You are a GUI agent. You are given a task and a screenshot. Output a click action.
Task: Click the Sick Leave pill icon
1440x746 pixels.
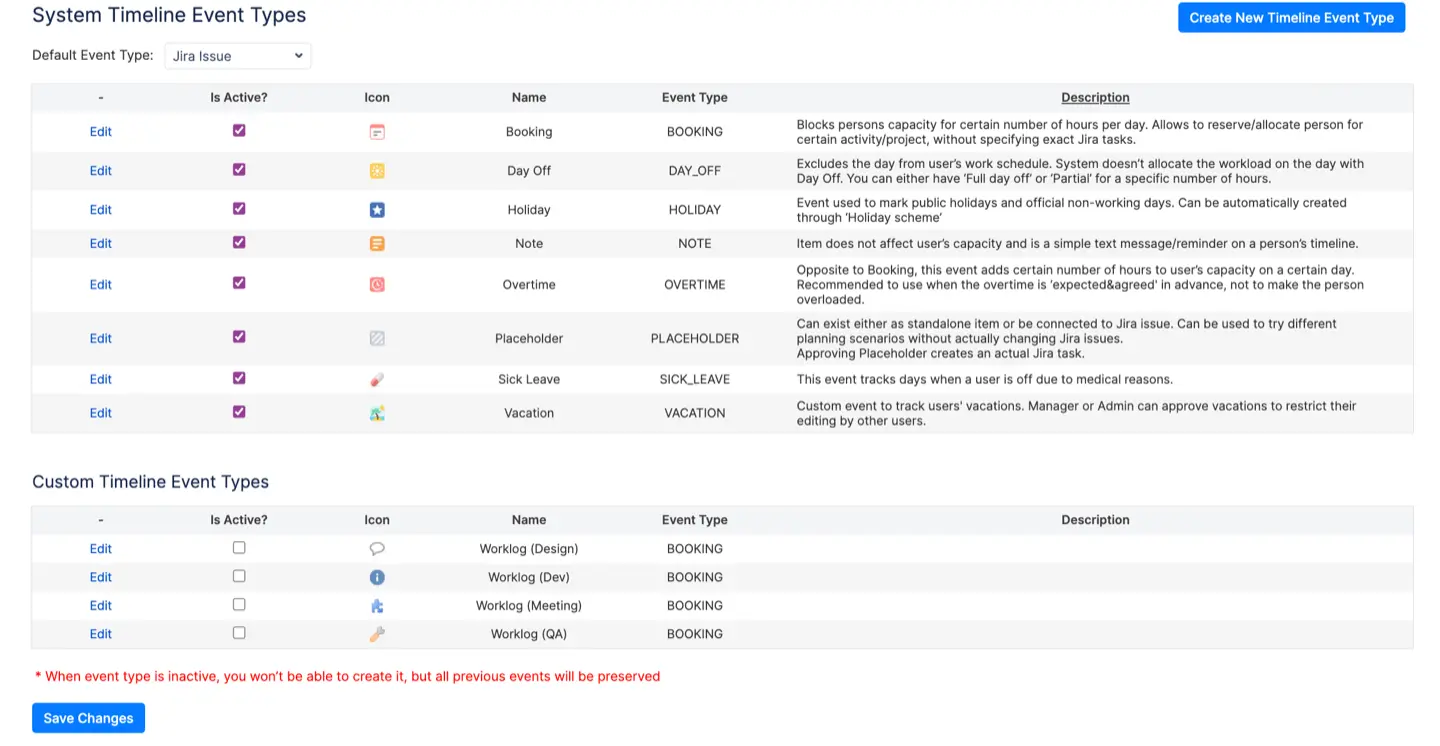coord(377,380)
